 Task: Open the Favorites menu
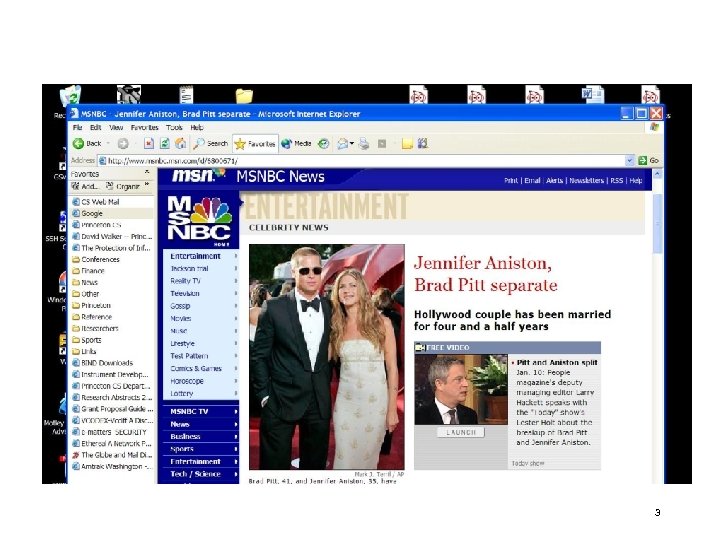[x=144, y=127]
